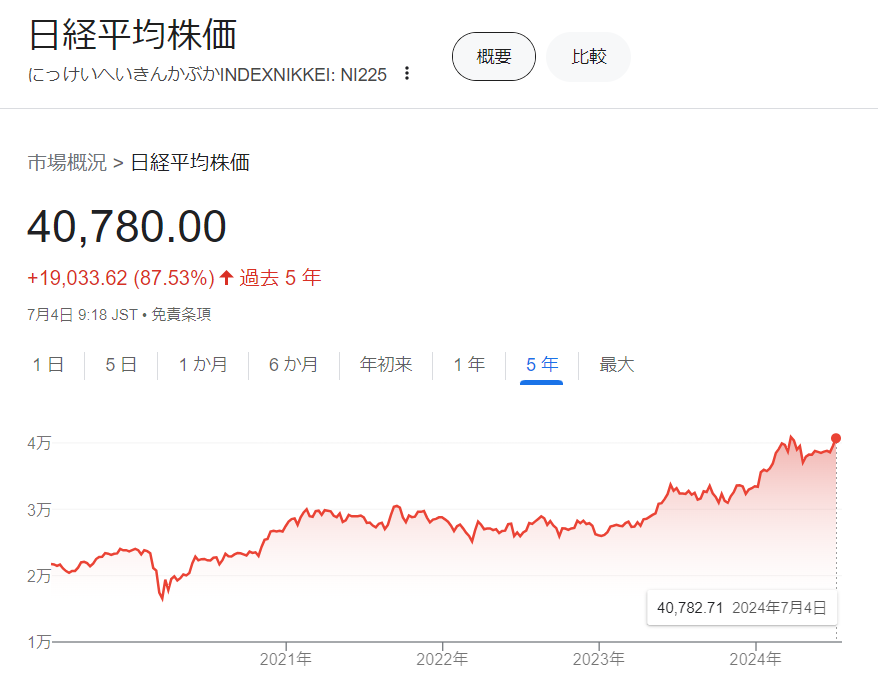The width and height of the screenshot is (878, 681).
Task: Click the 日経平均株価 page title
Action: coord(133,35)
